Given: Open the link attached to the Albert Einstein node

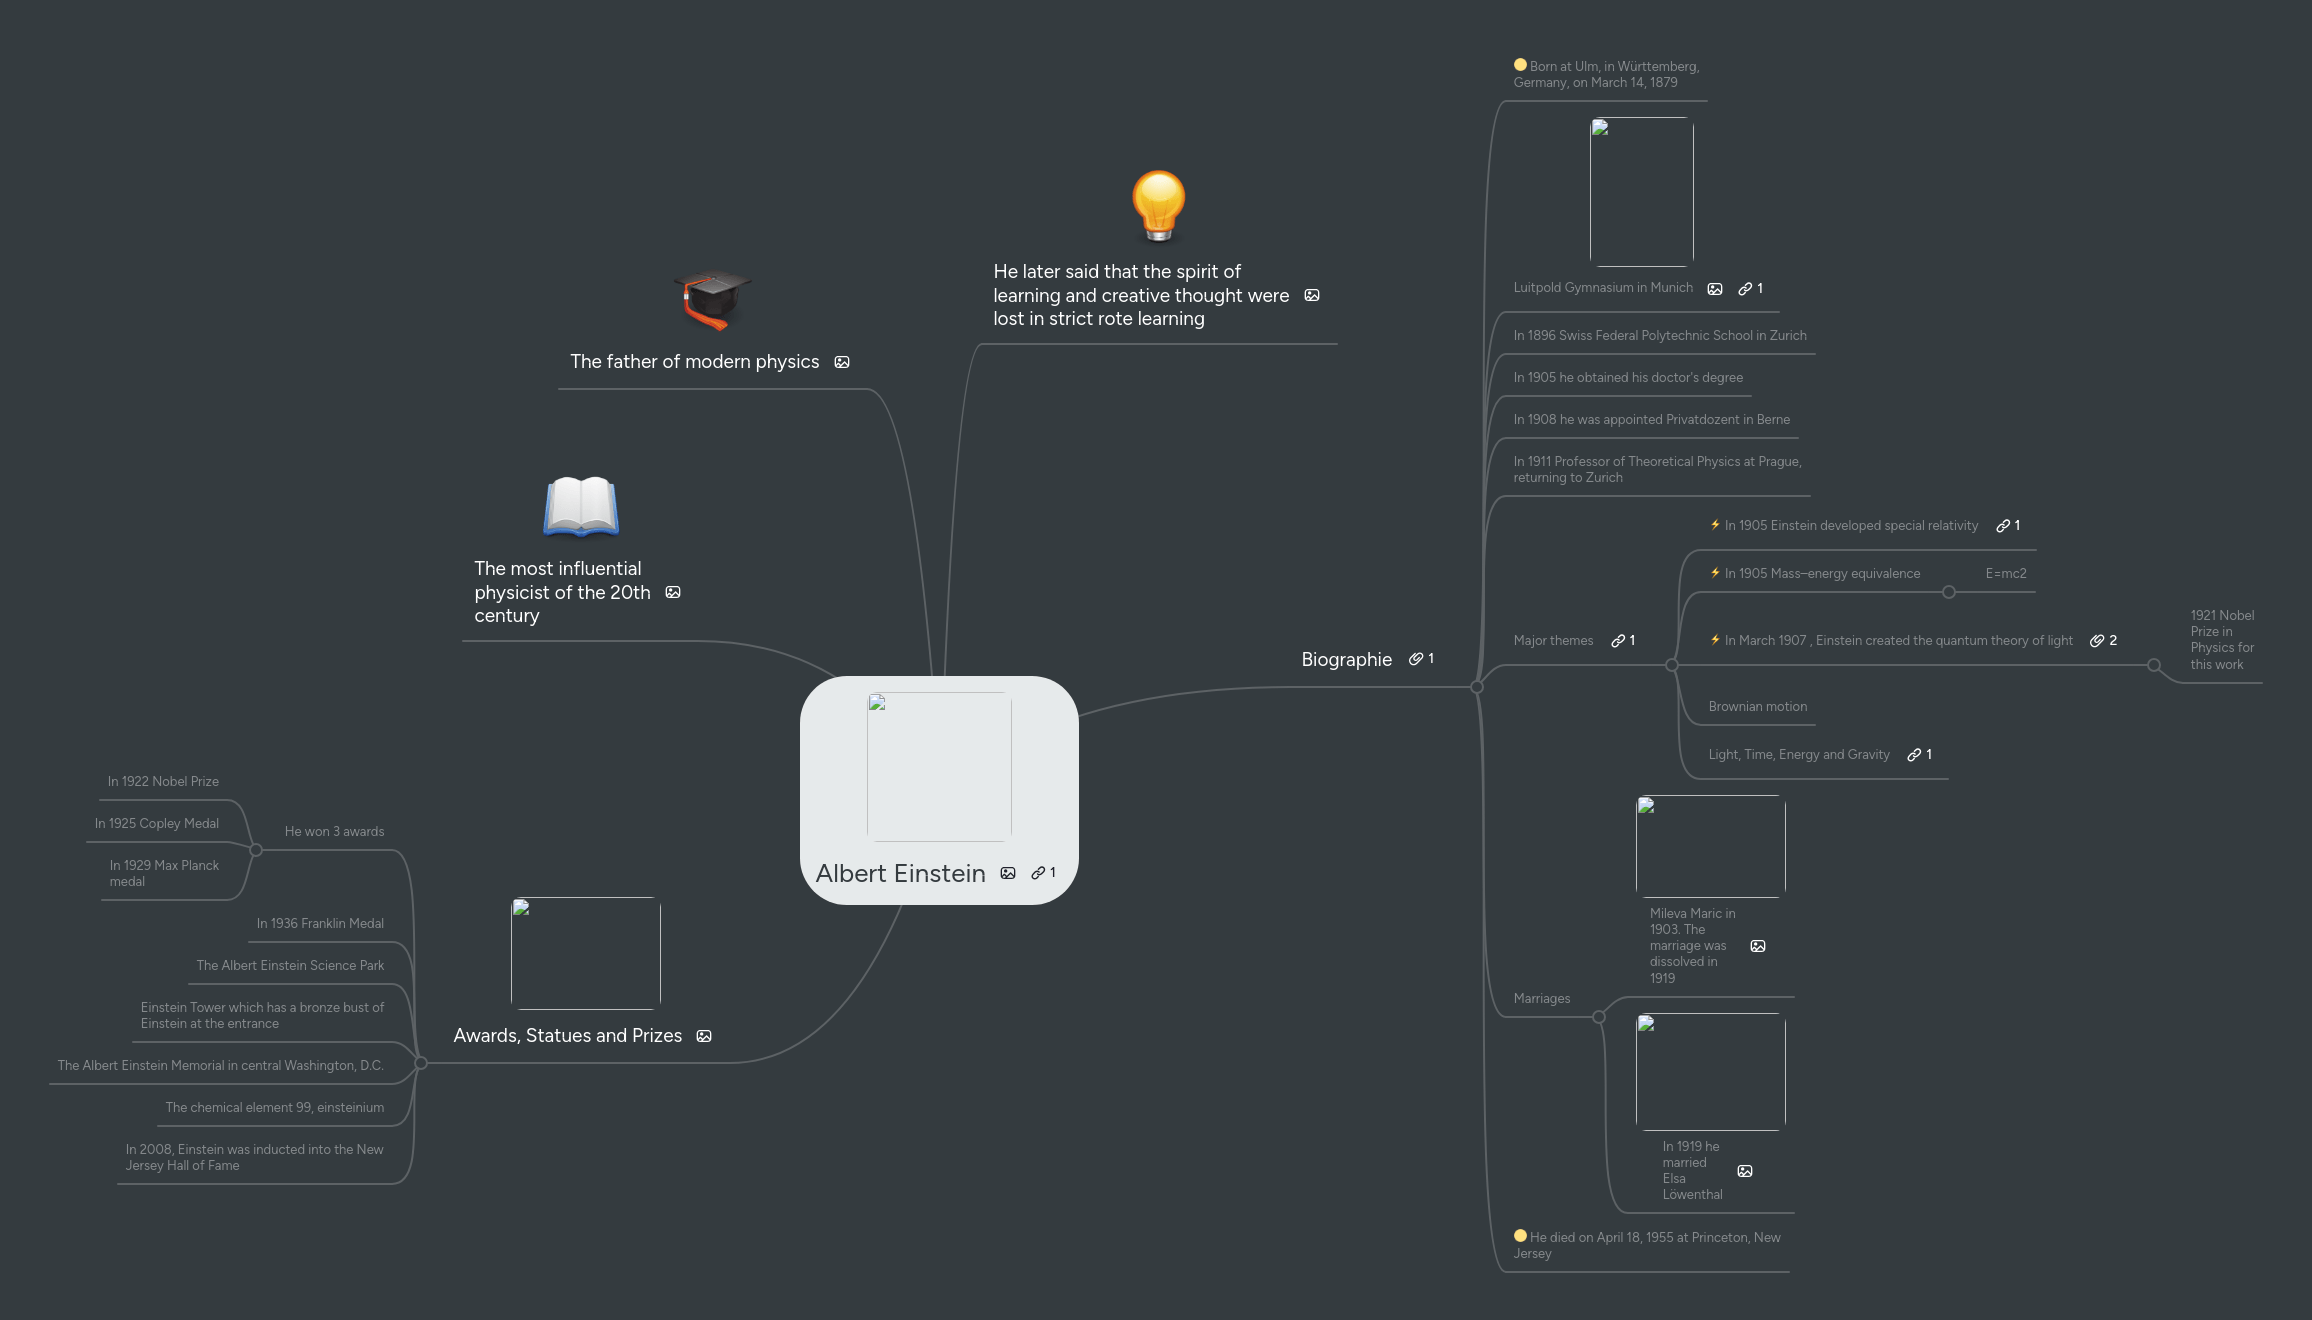Looking at the screenshot, I should click(x=1040, y=873).
